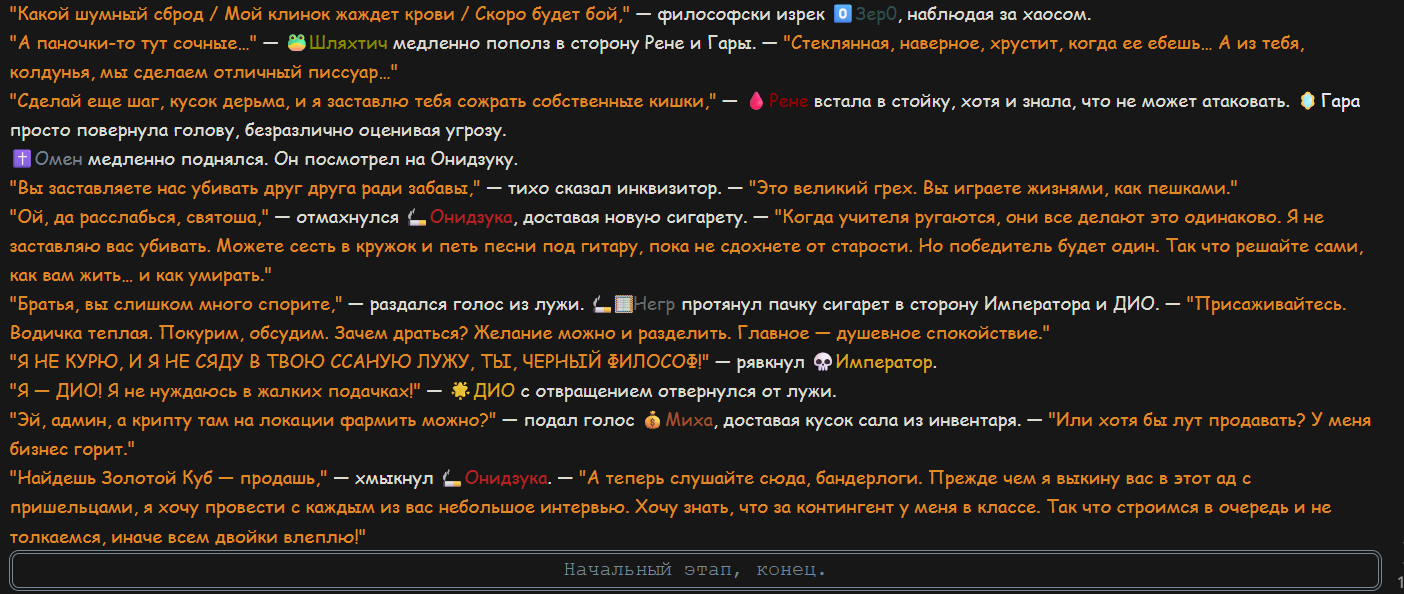Viewport: 1404px width, 594px height.
Task: Click cigarette emoji before Онидзука after 'хмыкнул'
Action: [x=451, y=479]
